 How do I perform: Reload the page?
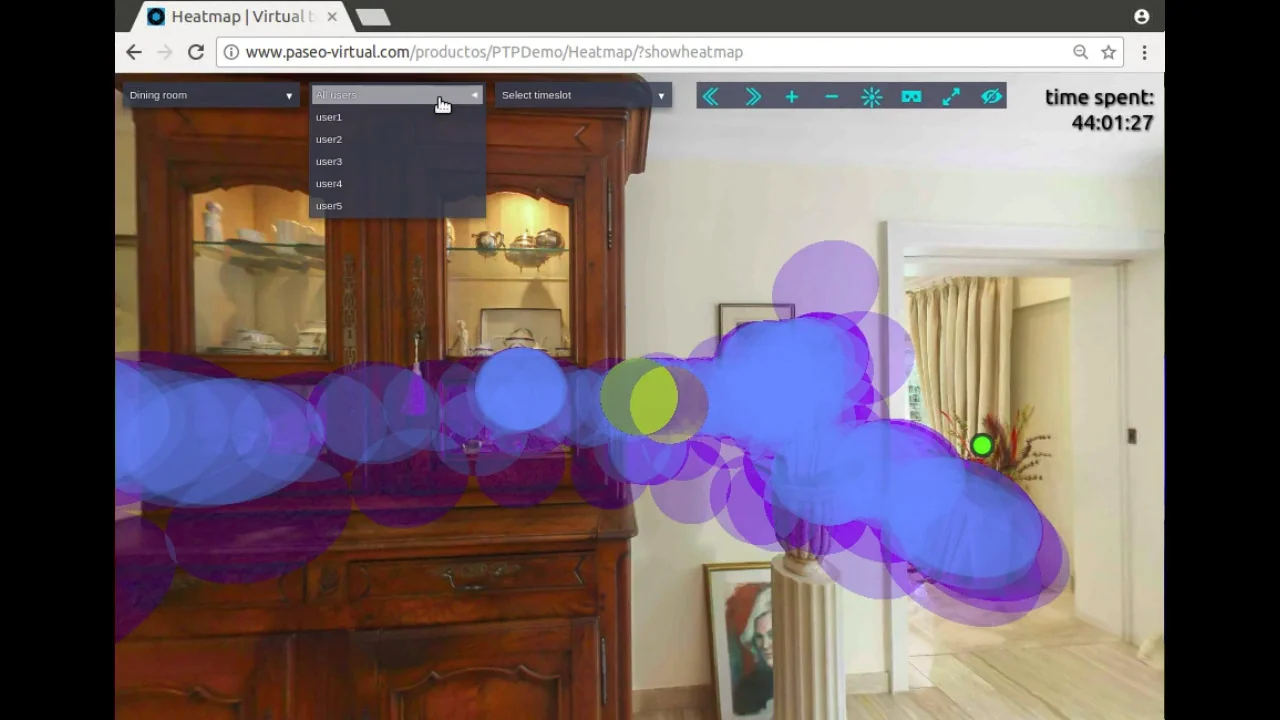196,52
